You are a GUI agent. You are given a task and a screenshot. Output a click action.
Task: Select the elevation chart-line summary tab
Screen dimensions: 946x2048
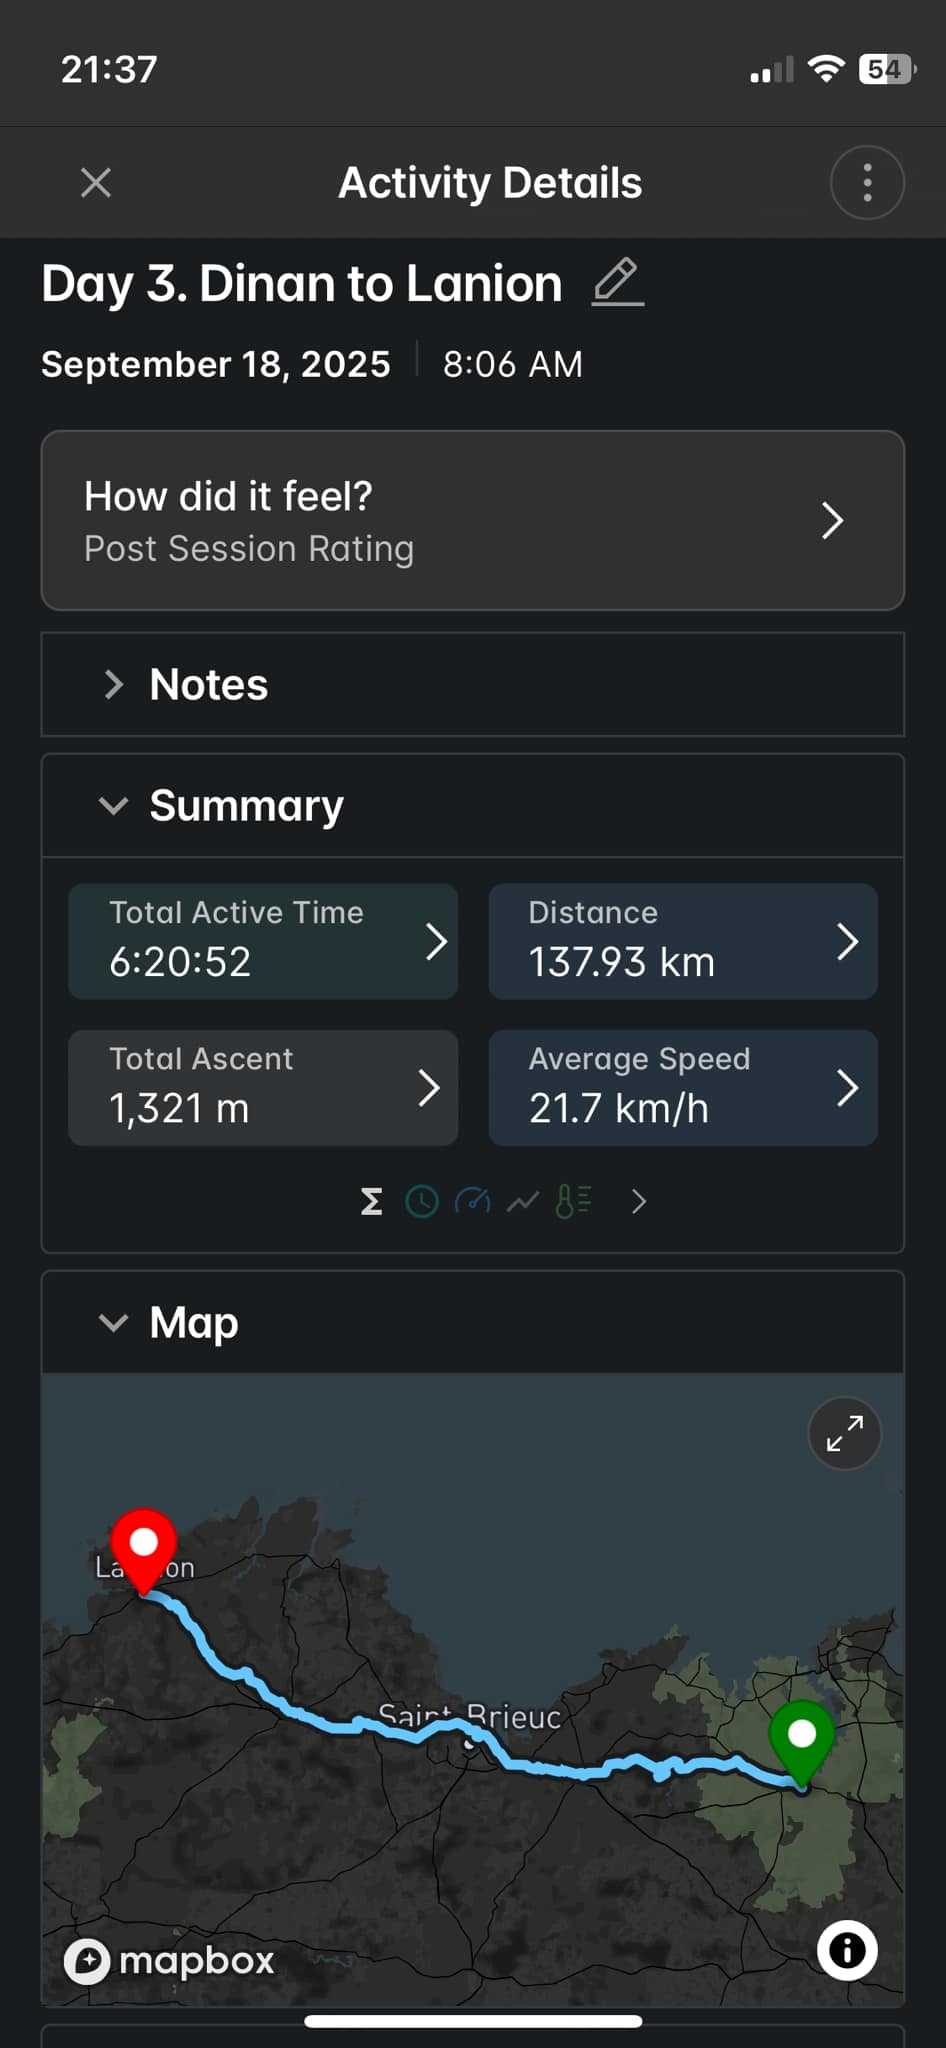click(x=523, y=1201)
